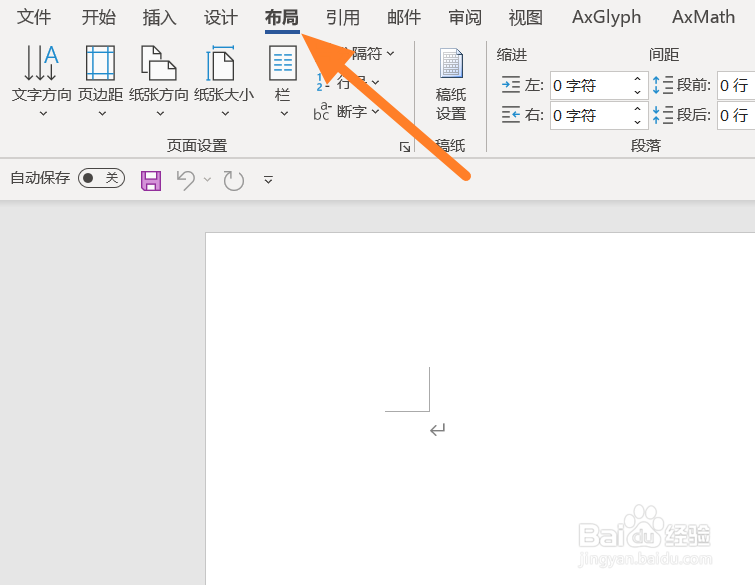755x585 pixels.
Task: Click the spacing before icon beside 段前
Action: click(663, 85)
